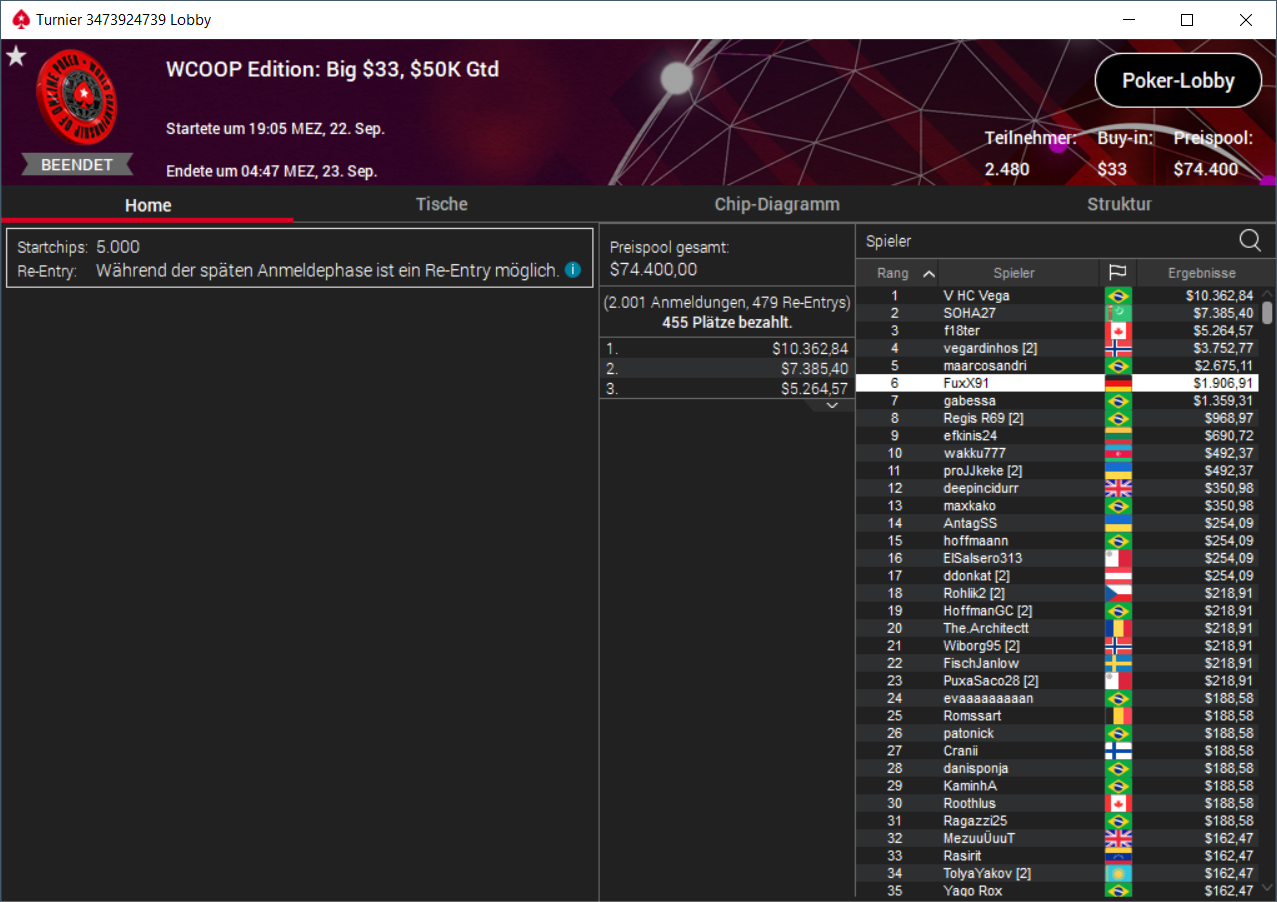Click the PokerStars spade logo in title bar
This screenshot has height=902, width=1277.
click(x=21, y=19)
